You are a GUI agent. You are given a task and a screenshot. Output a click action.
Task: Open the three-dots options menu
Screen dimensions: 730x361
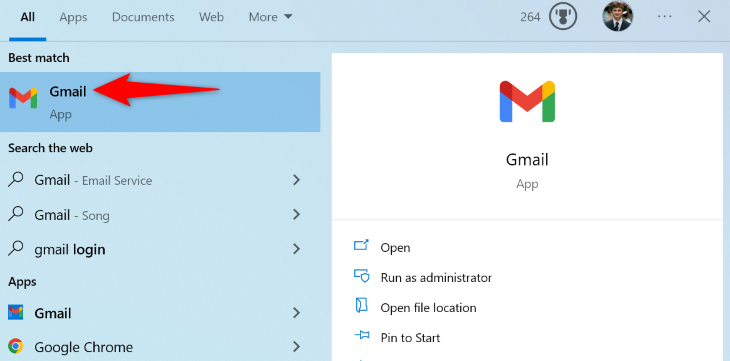pyautogui.click(x=664, y=17)
